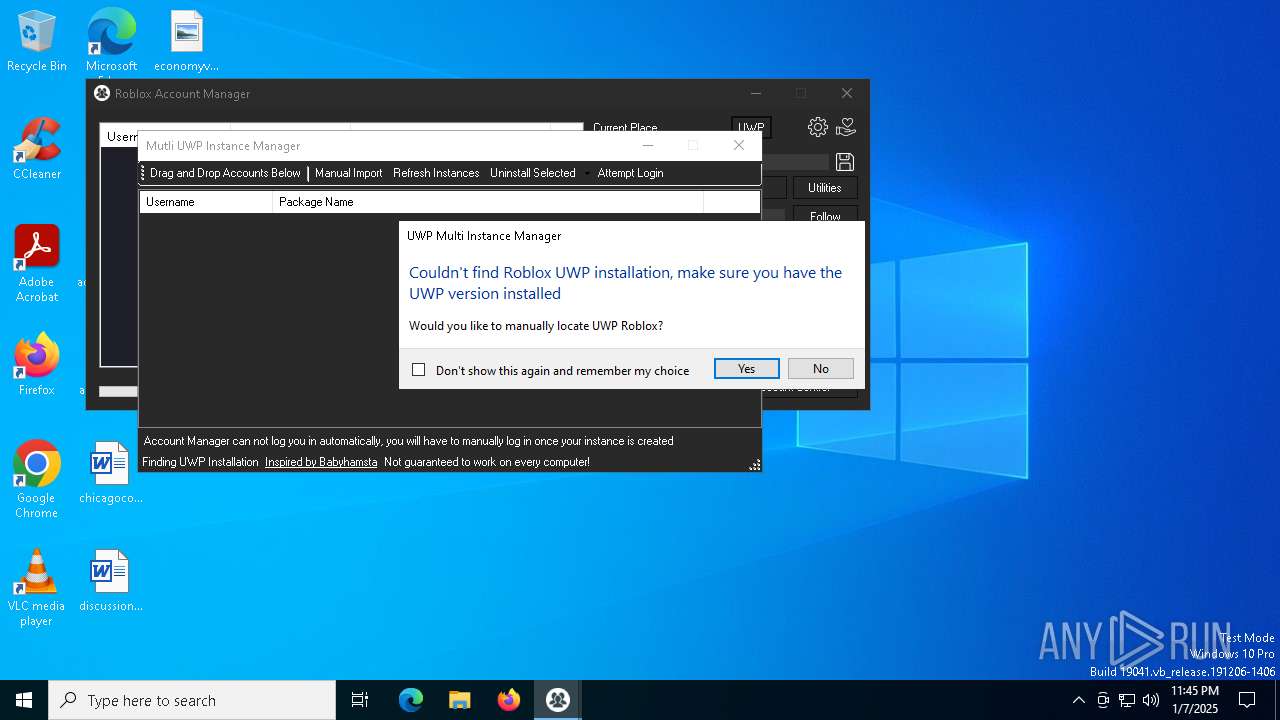Image resolution: width=1280 pixels, height=720 pixels.
Task: Minimize the Roblox Account Manager window
Action: coord(756,93)
